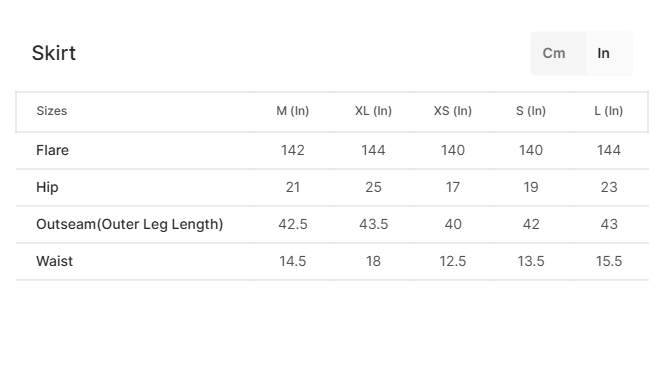Select the Hip row label
This screenshot has width=666, height=371.
[47, 187]
